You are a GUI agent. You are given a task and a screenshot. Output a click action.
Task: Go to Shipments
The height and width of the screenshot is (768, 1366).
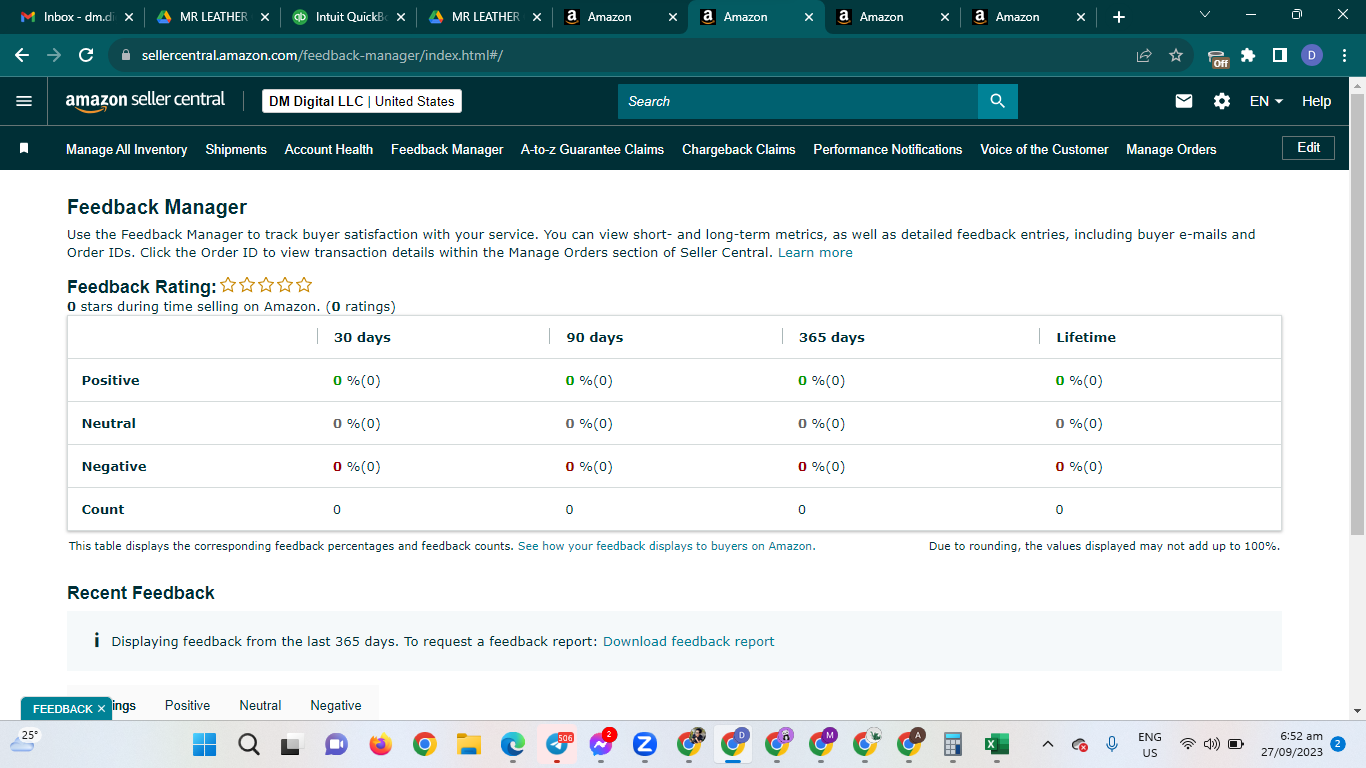(236, 149)
